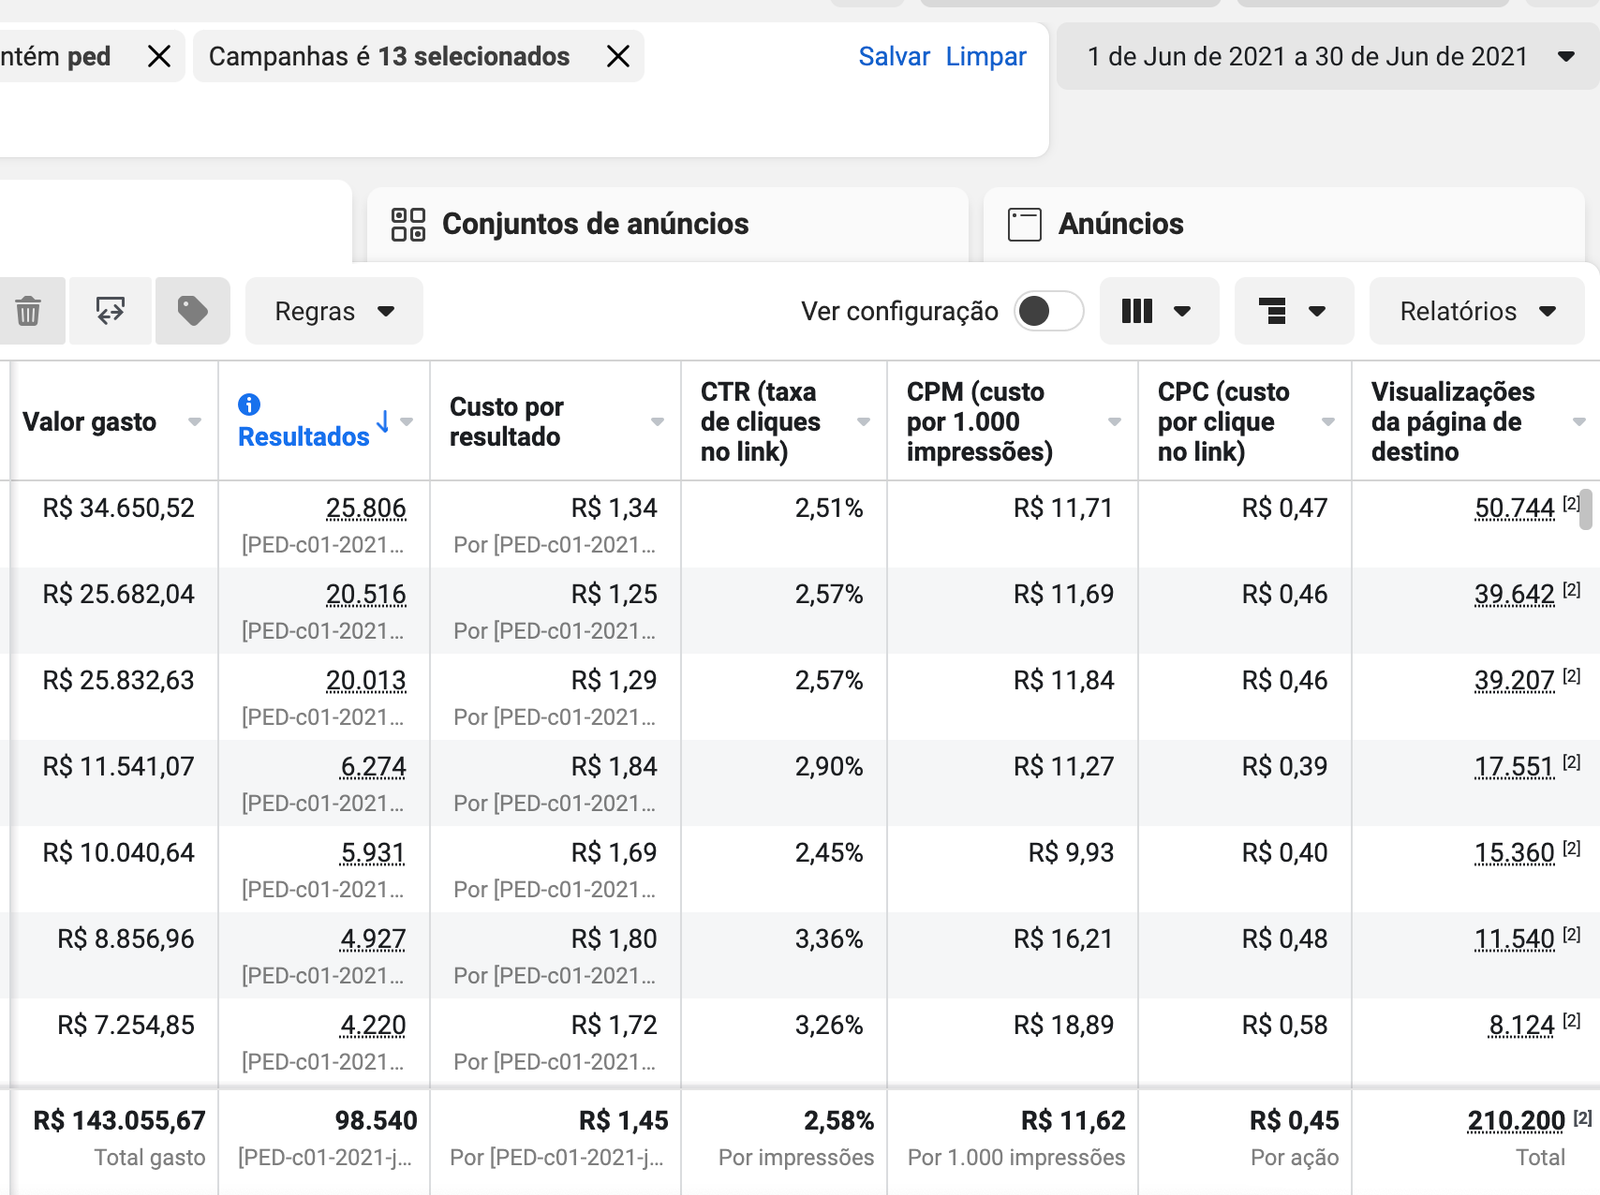Click the 210.200 total page views
Viewport: 1600px width, 1195px height.
click(x=1516, y=1121)
